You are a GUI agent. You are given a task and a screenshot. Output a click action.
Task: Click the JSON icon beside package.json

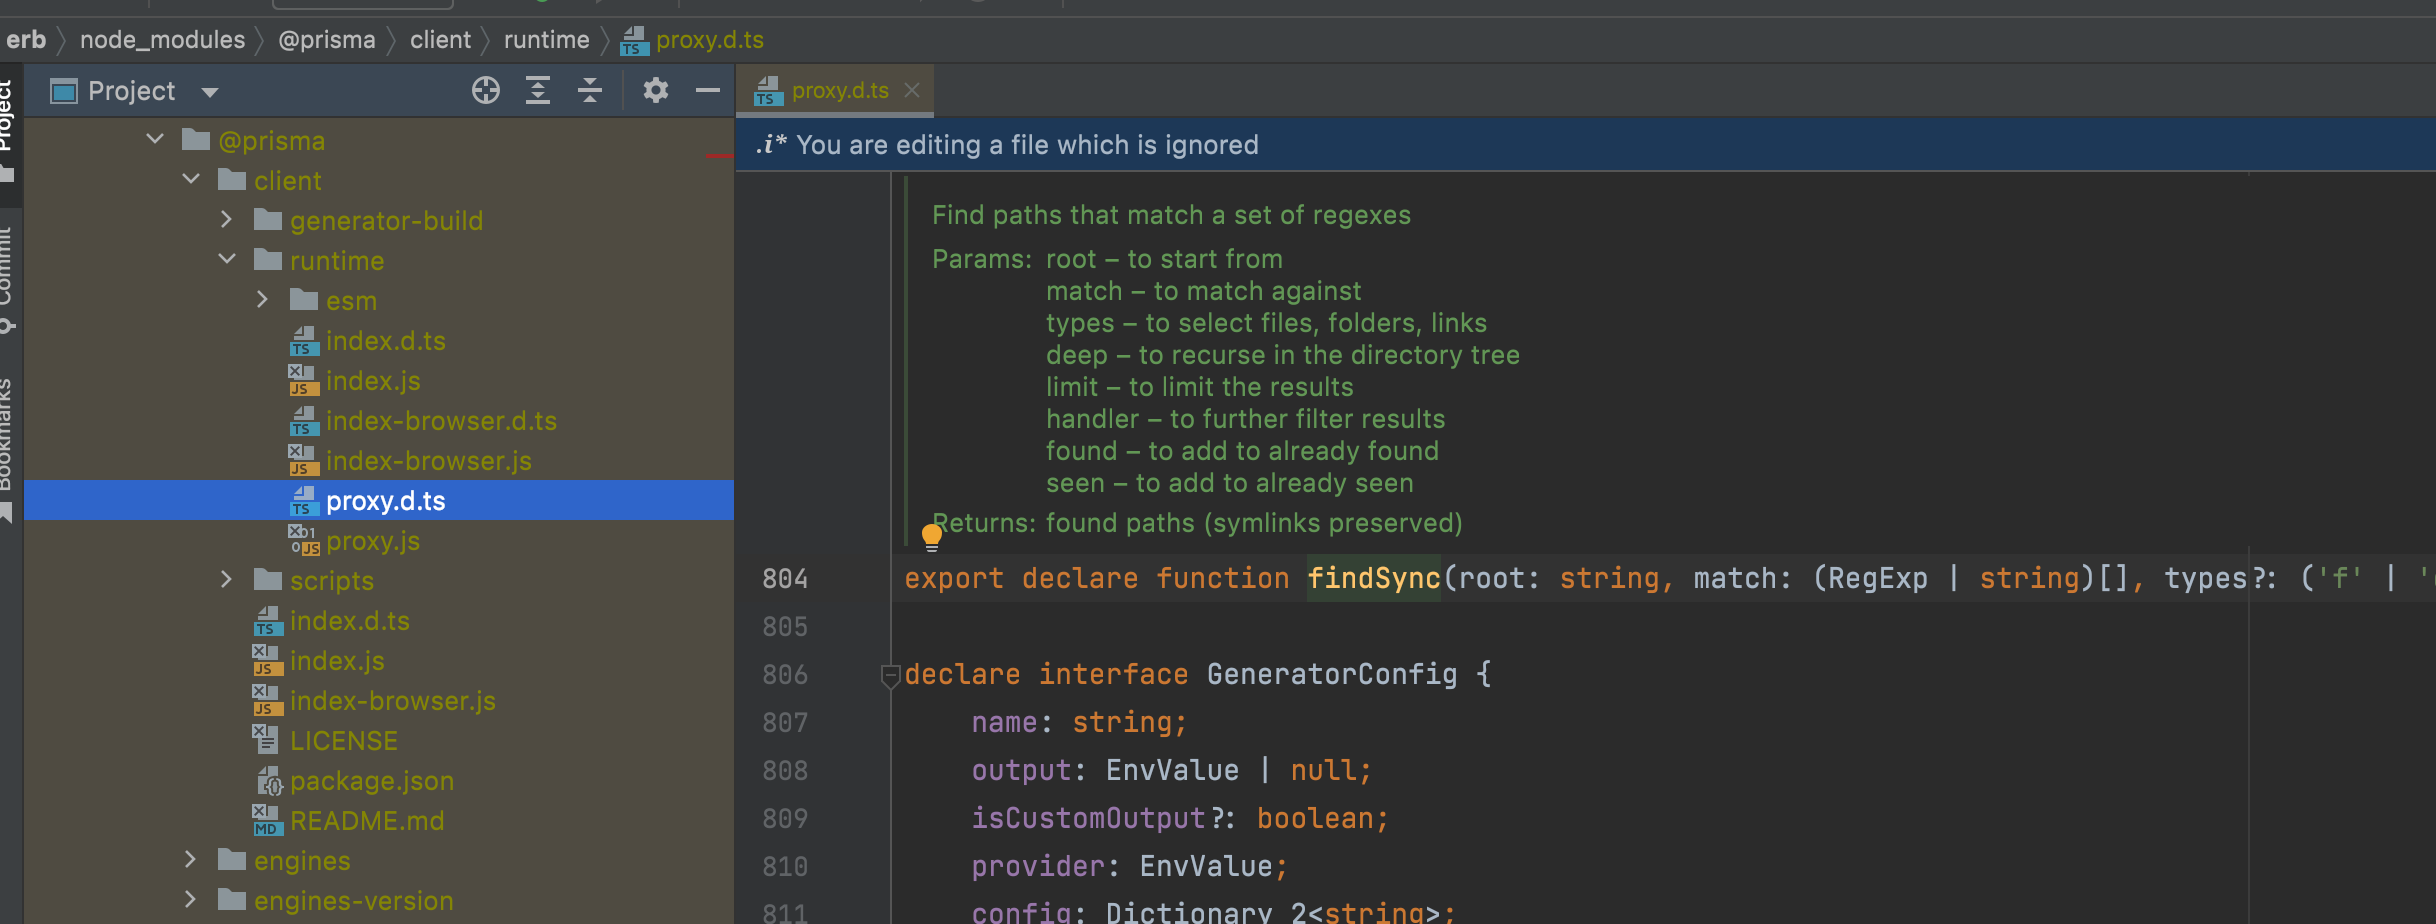pos(269,781)
